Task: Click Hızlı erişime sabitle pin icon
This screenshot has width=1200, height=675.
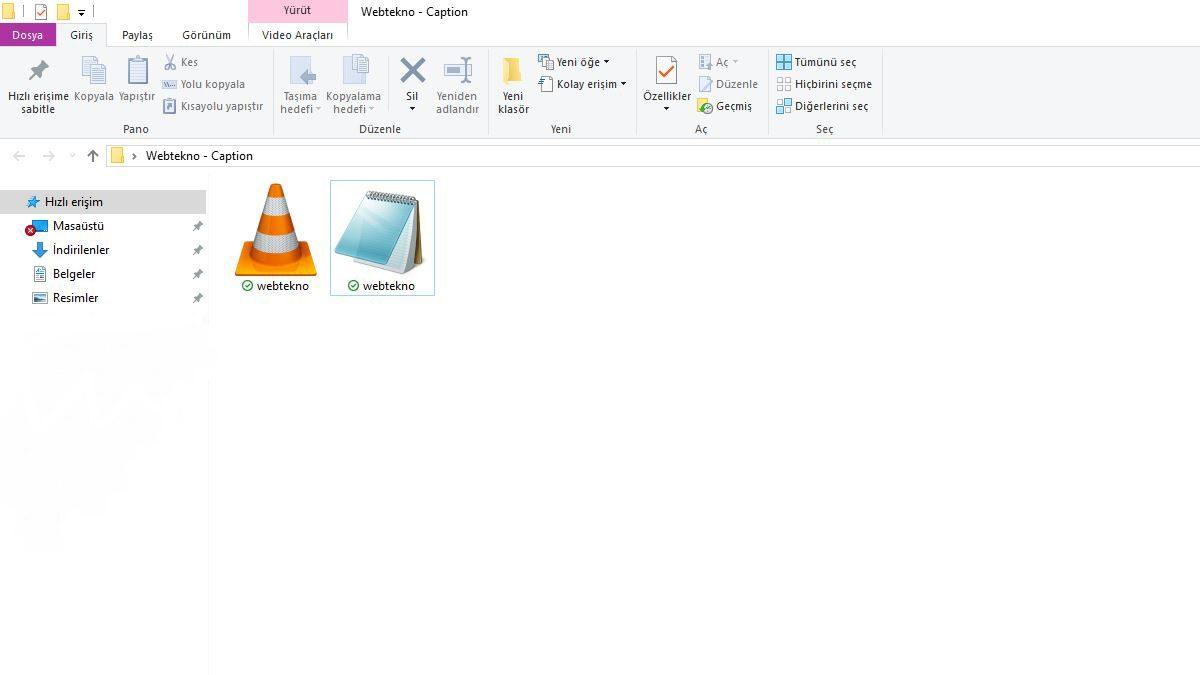Action: pyautogui.click(x=38, y=71)
